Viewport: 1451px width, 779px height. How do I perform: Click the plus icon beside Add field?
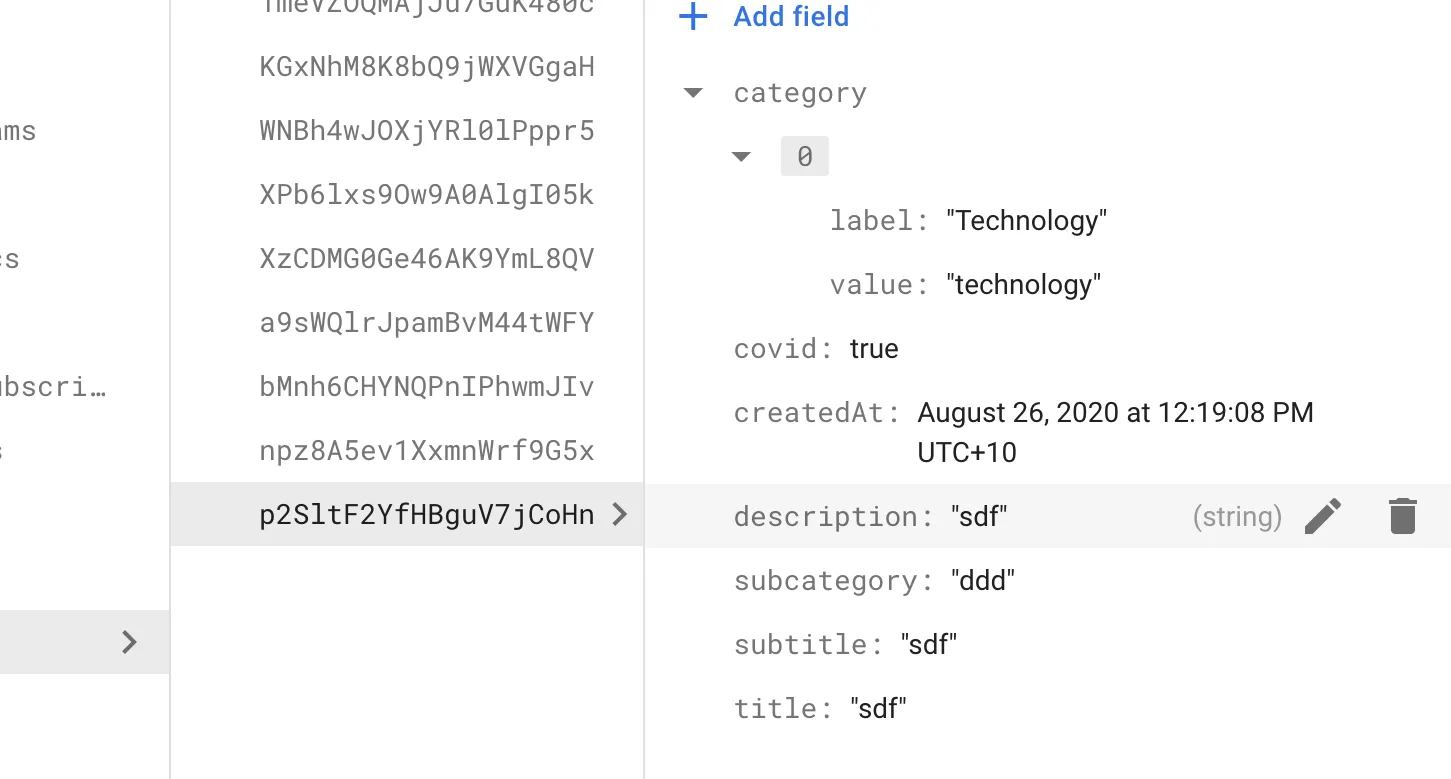coord(693,17)
